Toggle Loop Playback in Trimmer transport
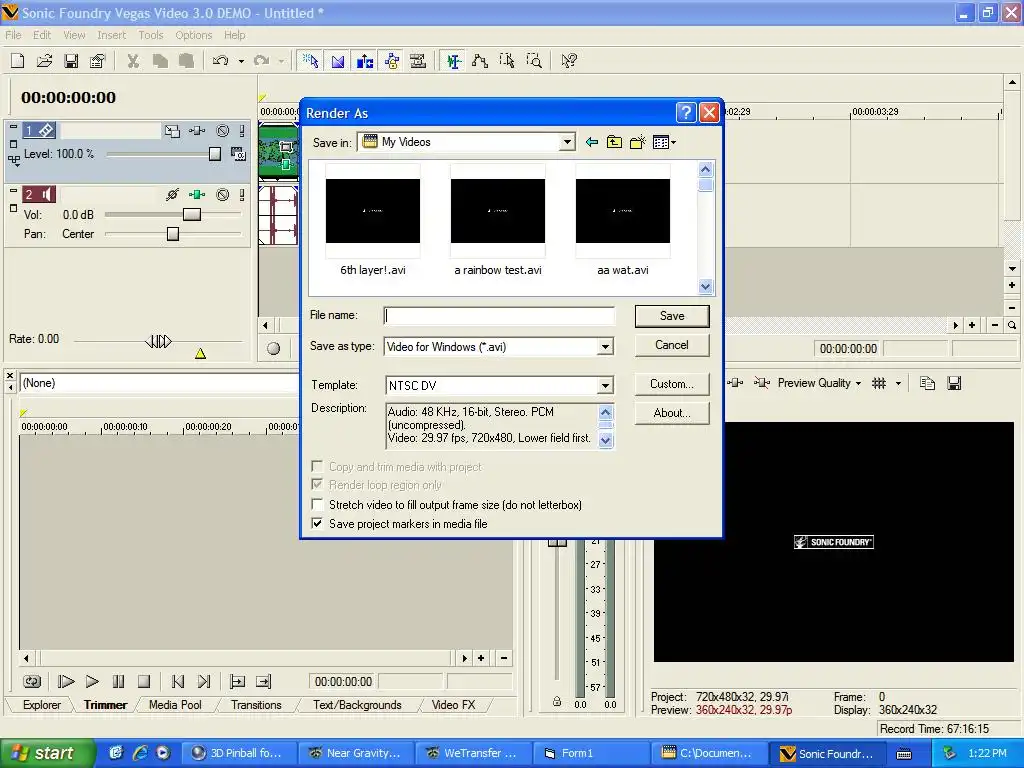 32,682
